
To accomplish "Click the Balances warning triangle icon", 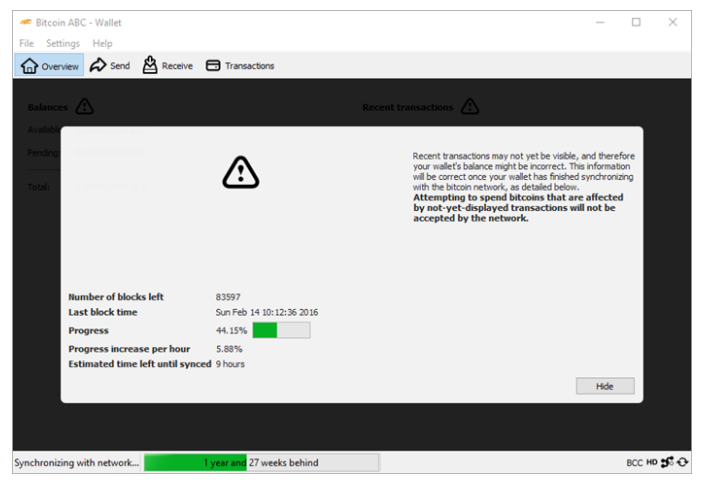I will coord(84,107).
